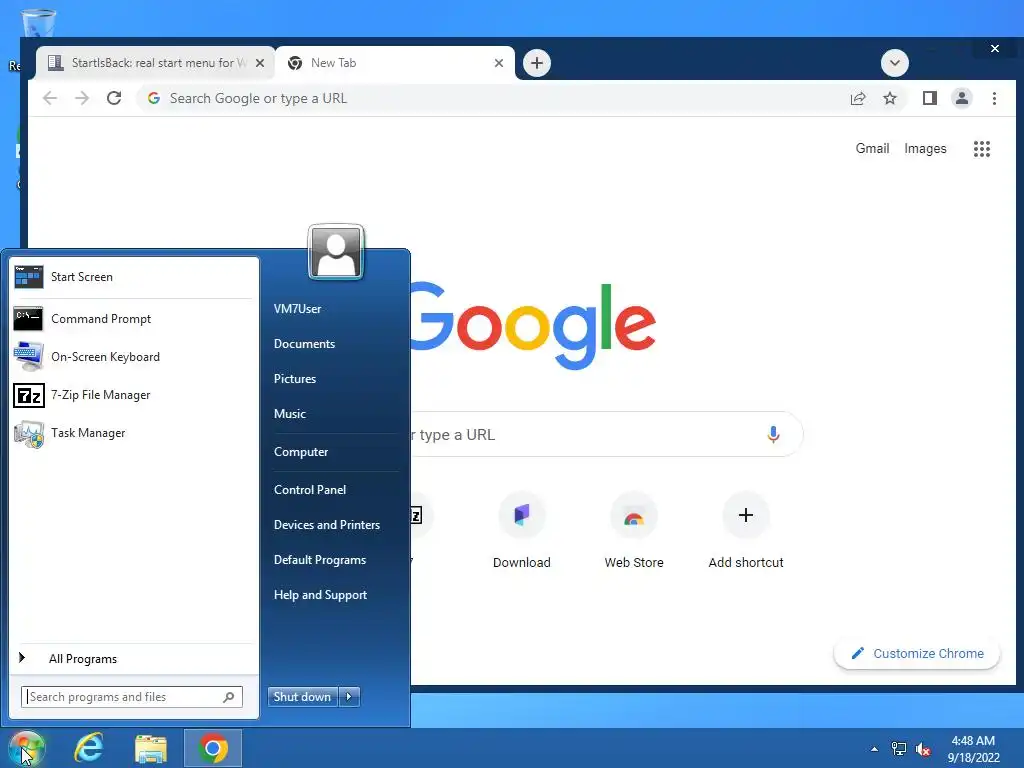Viewport: 1024px width, 768px height.
Task: Click the Images link
Action: point(925,148)
